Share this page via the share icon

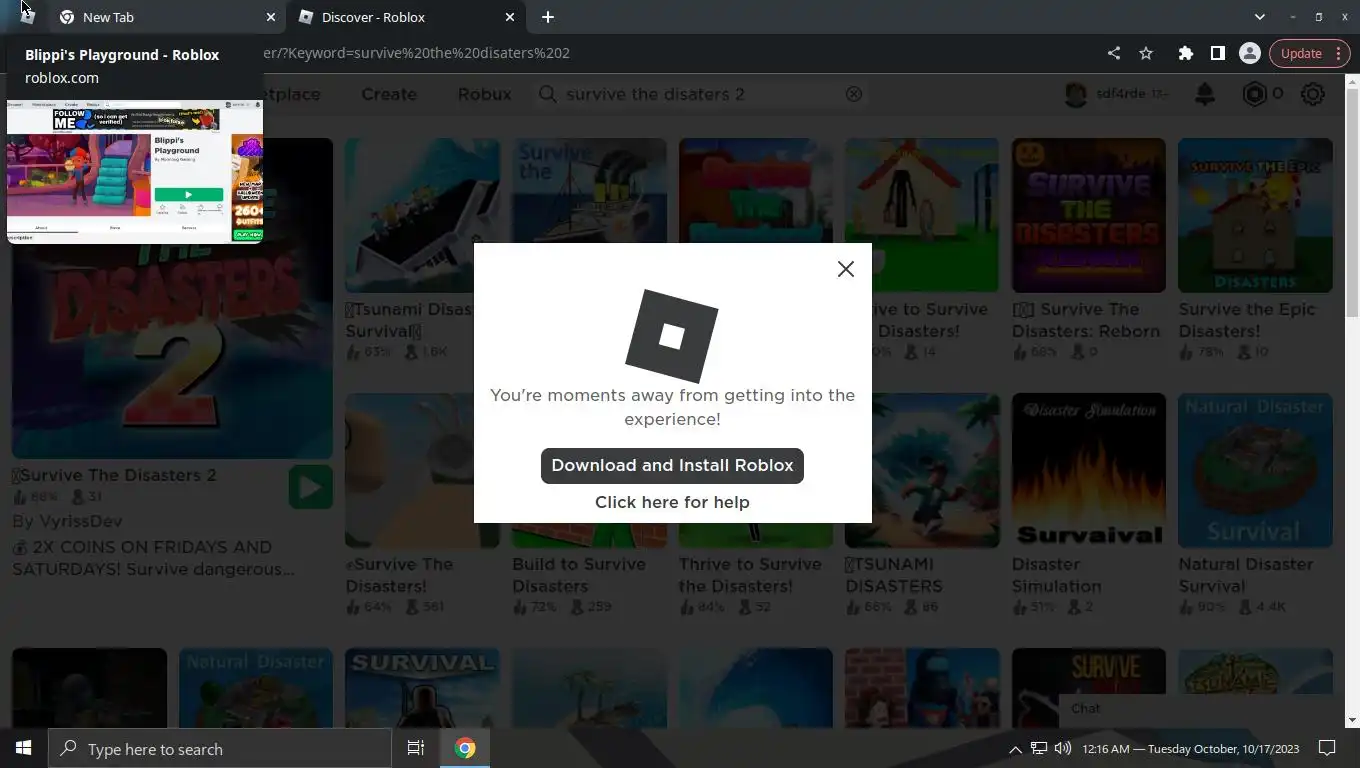click(x=1114, y=53)
